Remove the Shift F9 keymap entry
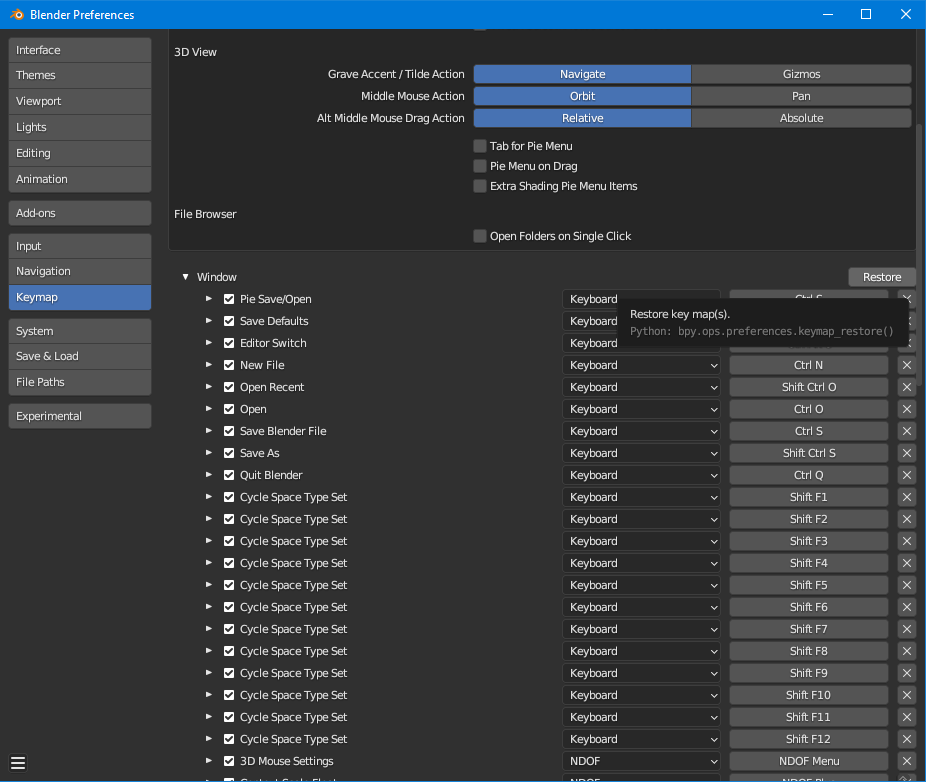 coord(907,673)
